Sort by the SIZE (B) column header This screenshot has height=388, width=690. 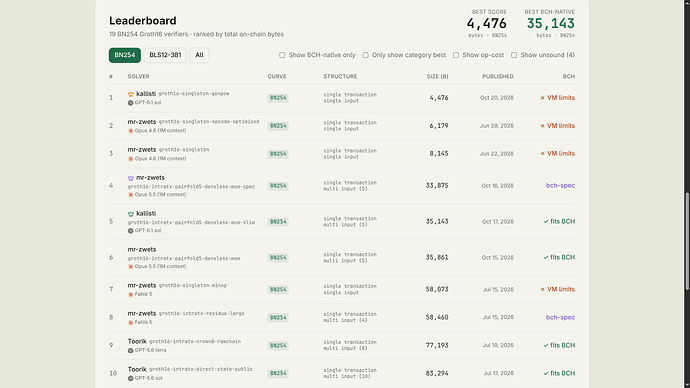(437, 77)
